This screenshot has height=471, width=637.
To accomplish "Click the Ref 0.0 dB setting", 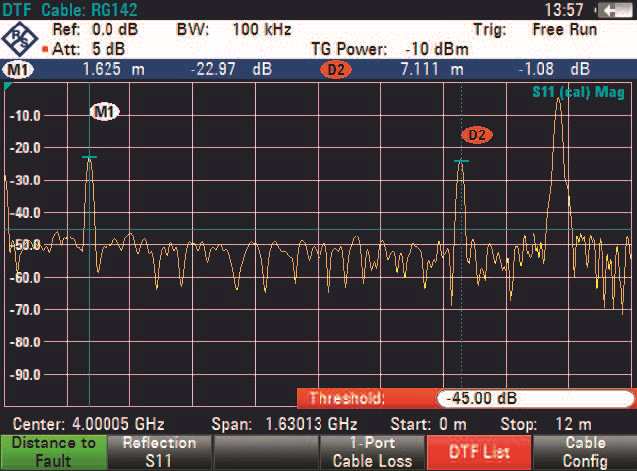I will 95,30.
